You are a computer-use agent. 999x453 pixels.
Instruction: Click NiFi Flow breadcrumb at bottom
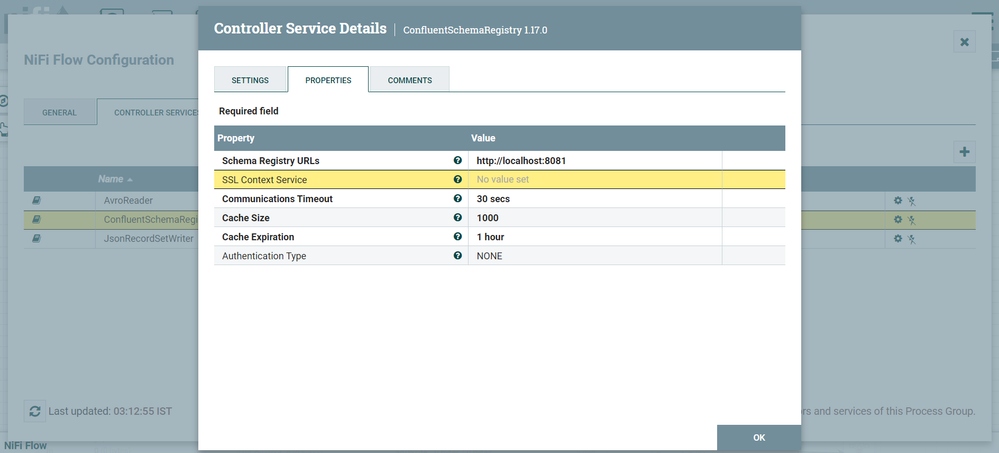coord(26,445)
